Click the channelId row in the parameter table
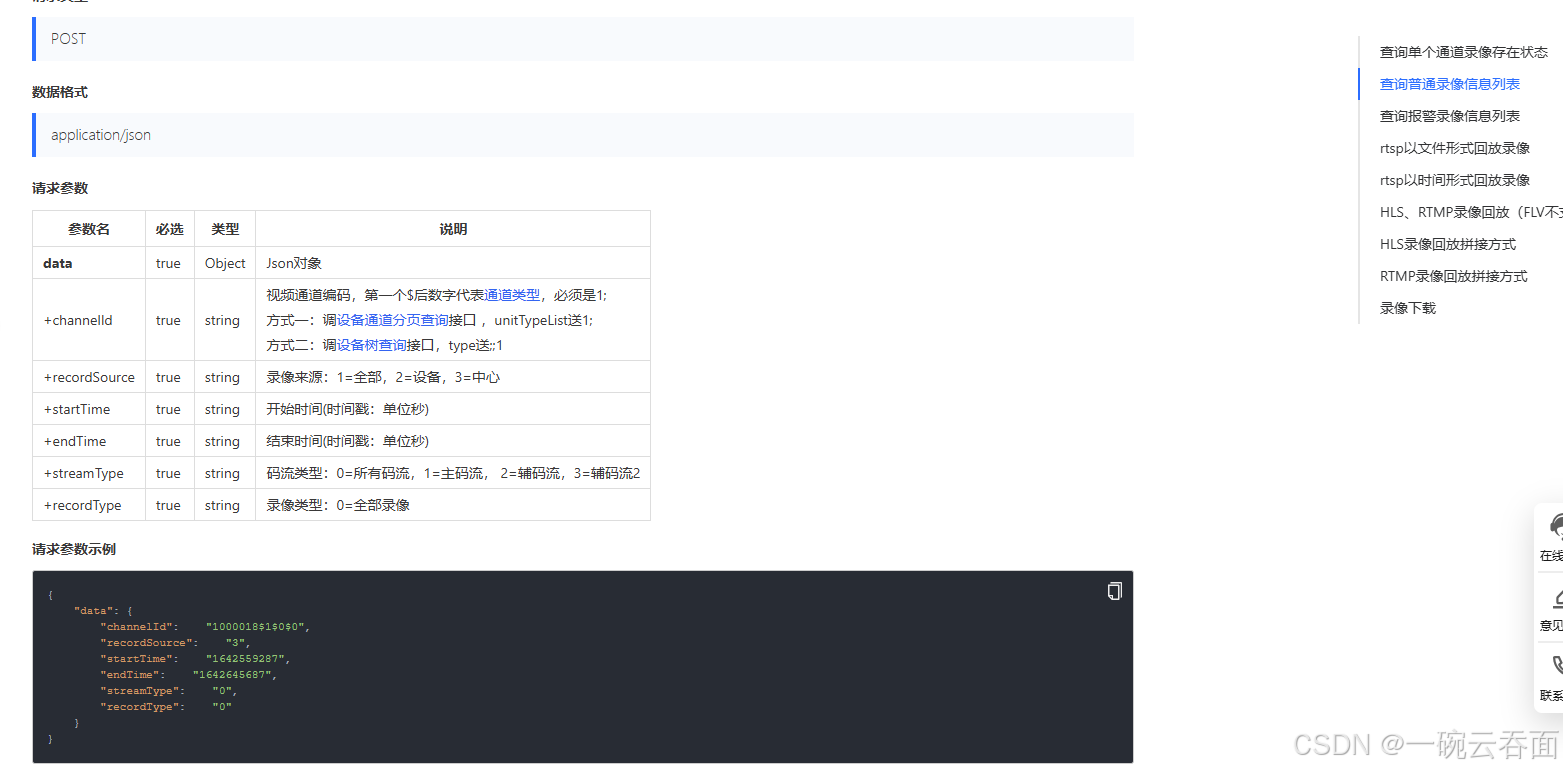The image size is (1563, 772). tap(88, 320)
